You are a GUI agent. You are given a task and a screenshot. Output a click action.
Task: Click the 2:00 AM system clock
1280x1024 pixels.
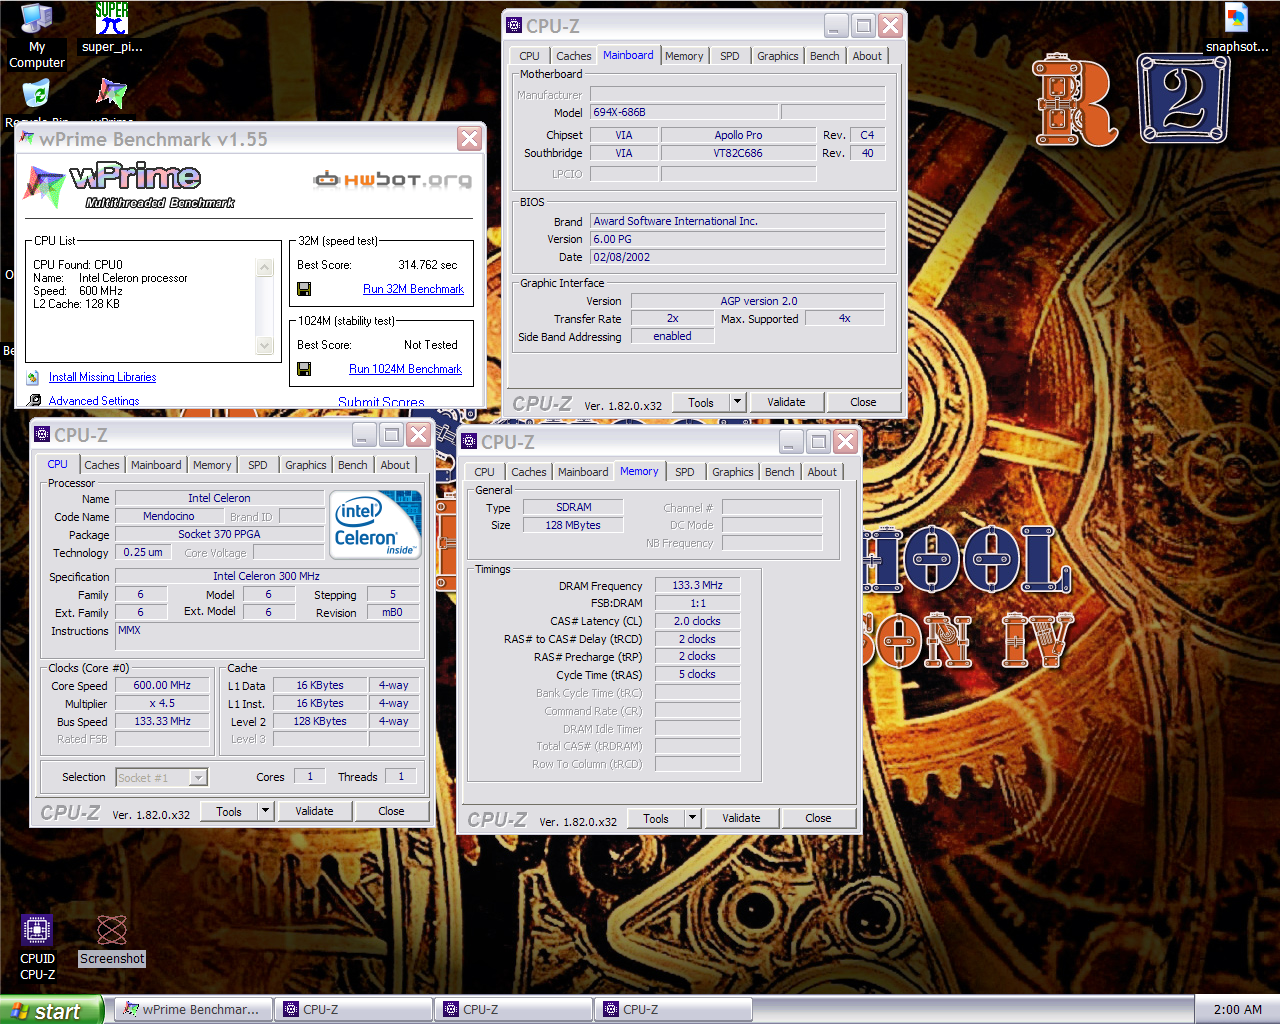tap(1237, 1010)
